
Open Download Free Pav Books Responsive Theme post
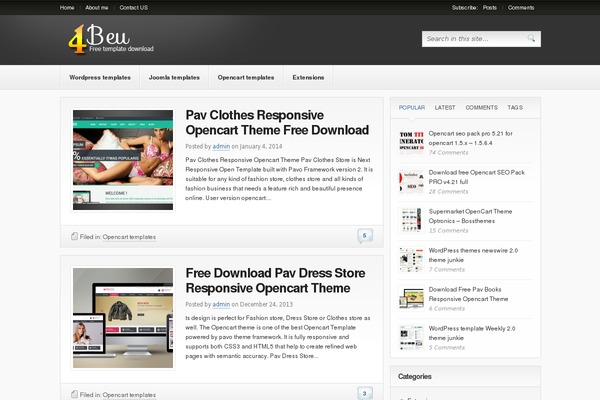point(468,294)
